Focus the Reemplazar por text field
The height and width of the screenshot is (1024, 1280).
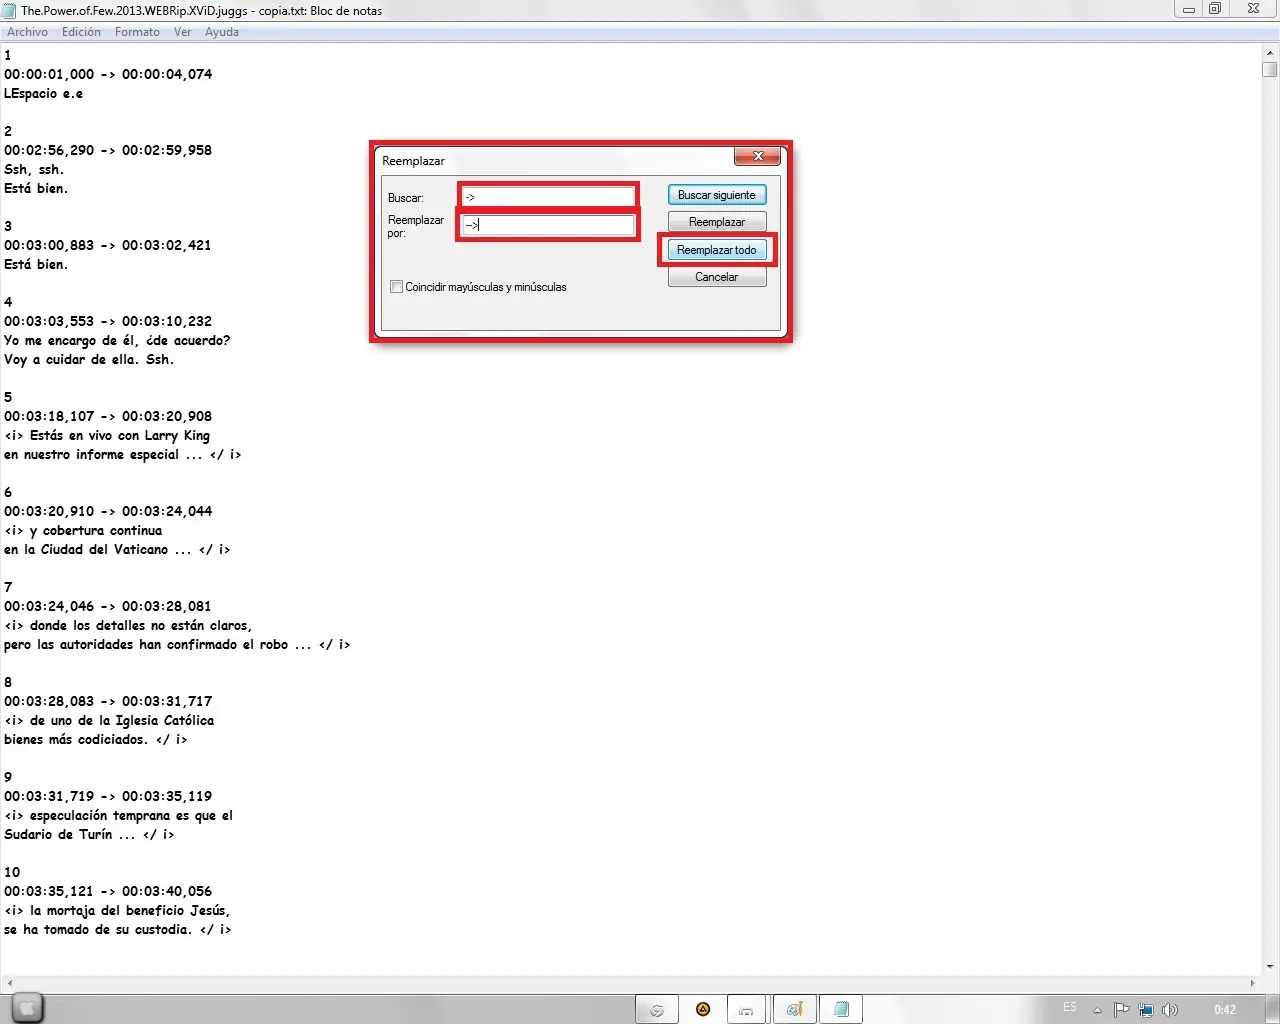548,225
